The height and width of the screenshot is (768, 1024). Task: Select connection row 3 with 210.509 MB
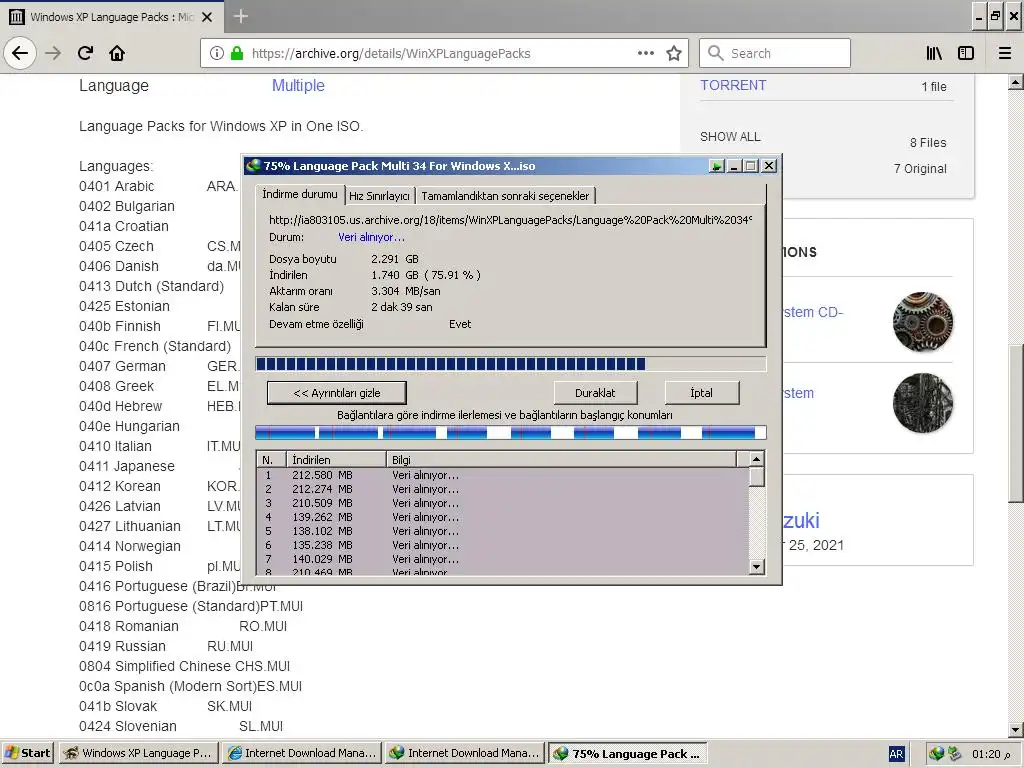503,503
